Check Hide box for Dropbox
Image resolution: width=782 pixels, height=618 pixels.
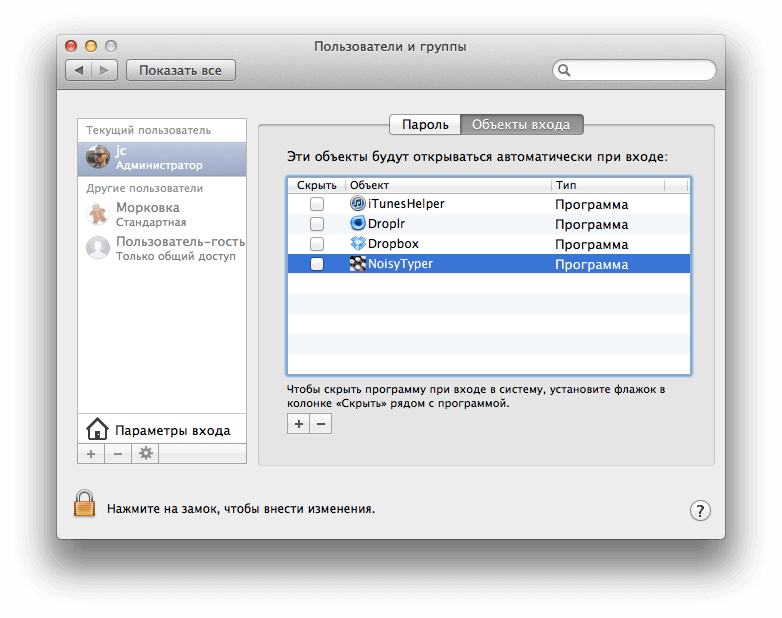(317, 243)
